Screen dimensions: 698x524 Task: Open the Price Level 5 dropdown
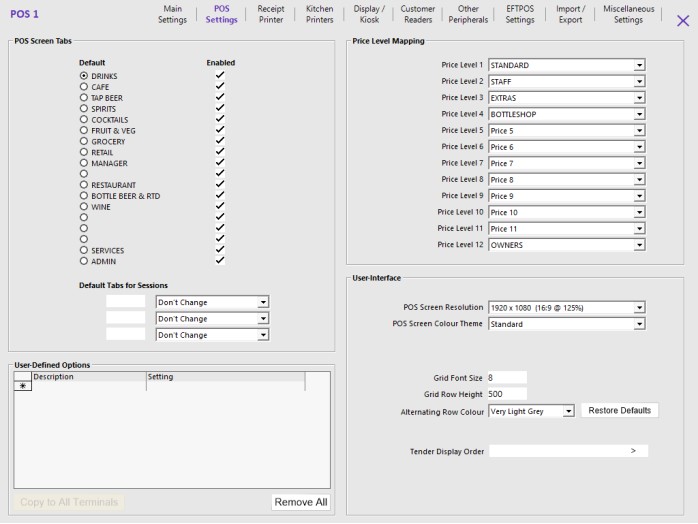coord(639,130)
